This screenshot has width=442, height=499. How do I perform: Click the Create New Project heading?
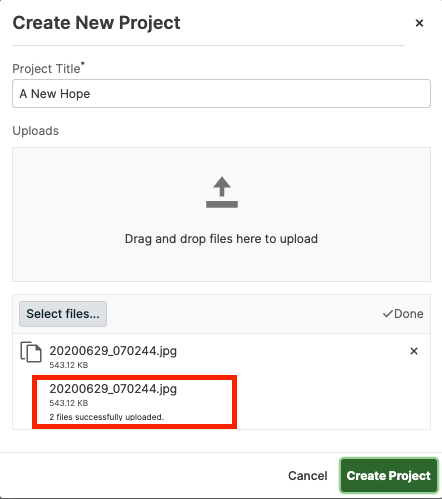point(96,23)
